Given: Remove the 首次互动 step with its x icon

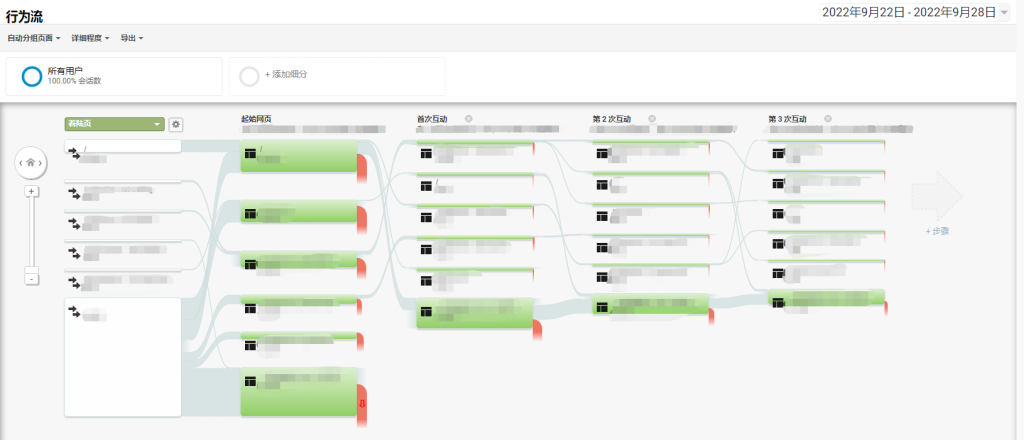Looking at the screenshot, I should click(x=468, y=119).
